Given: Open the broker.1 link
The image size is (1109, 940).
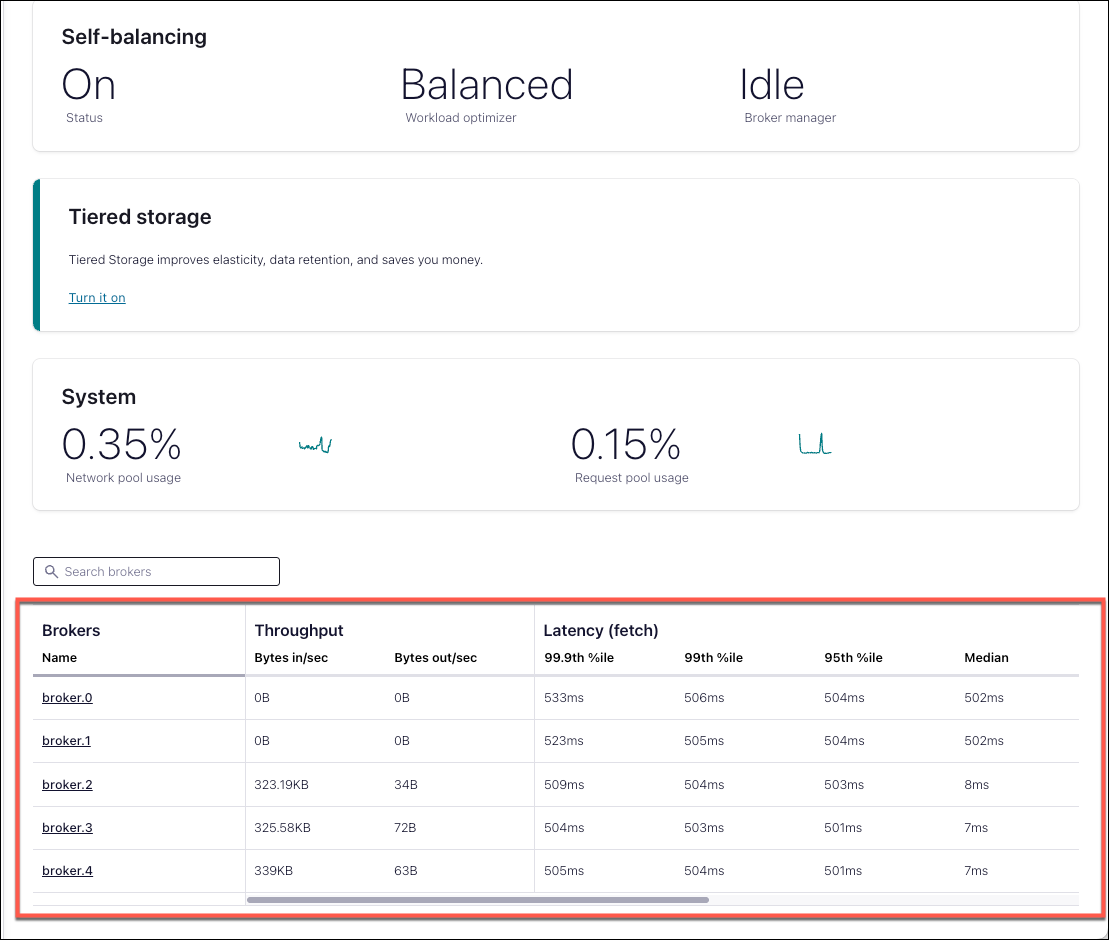Looking at the screenshot, I should (x=67, y=741).
